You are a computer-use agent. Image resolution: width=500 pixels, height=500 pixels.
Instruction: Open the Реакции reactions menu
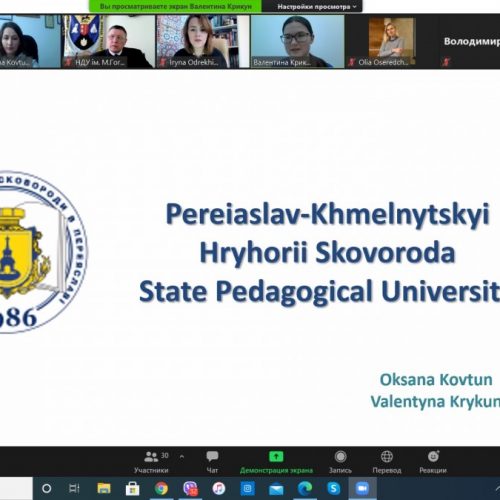433,462
